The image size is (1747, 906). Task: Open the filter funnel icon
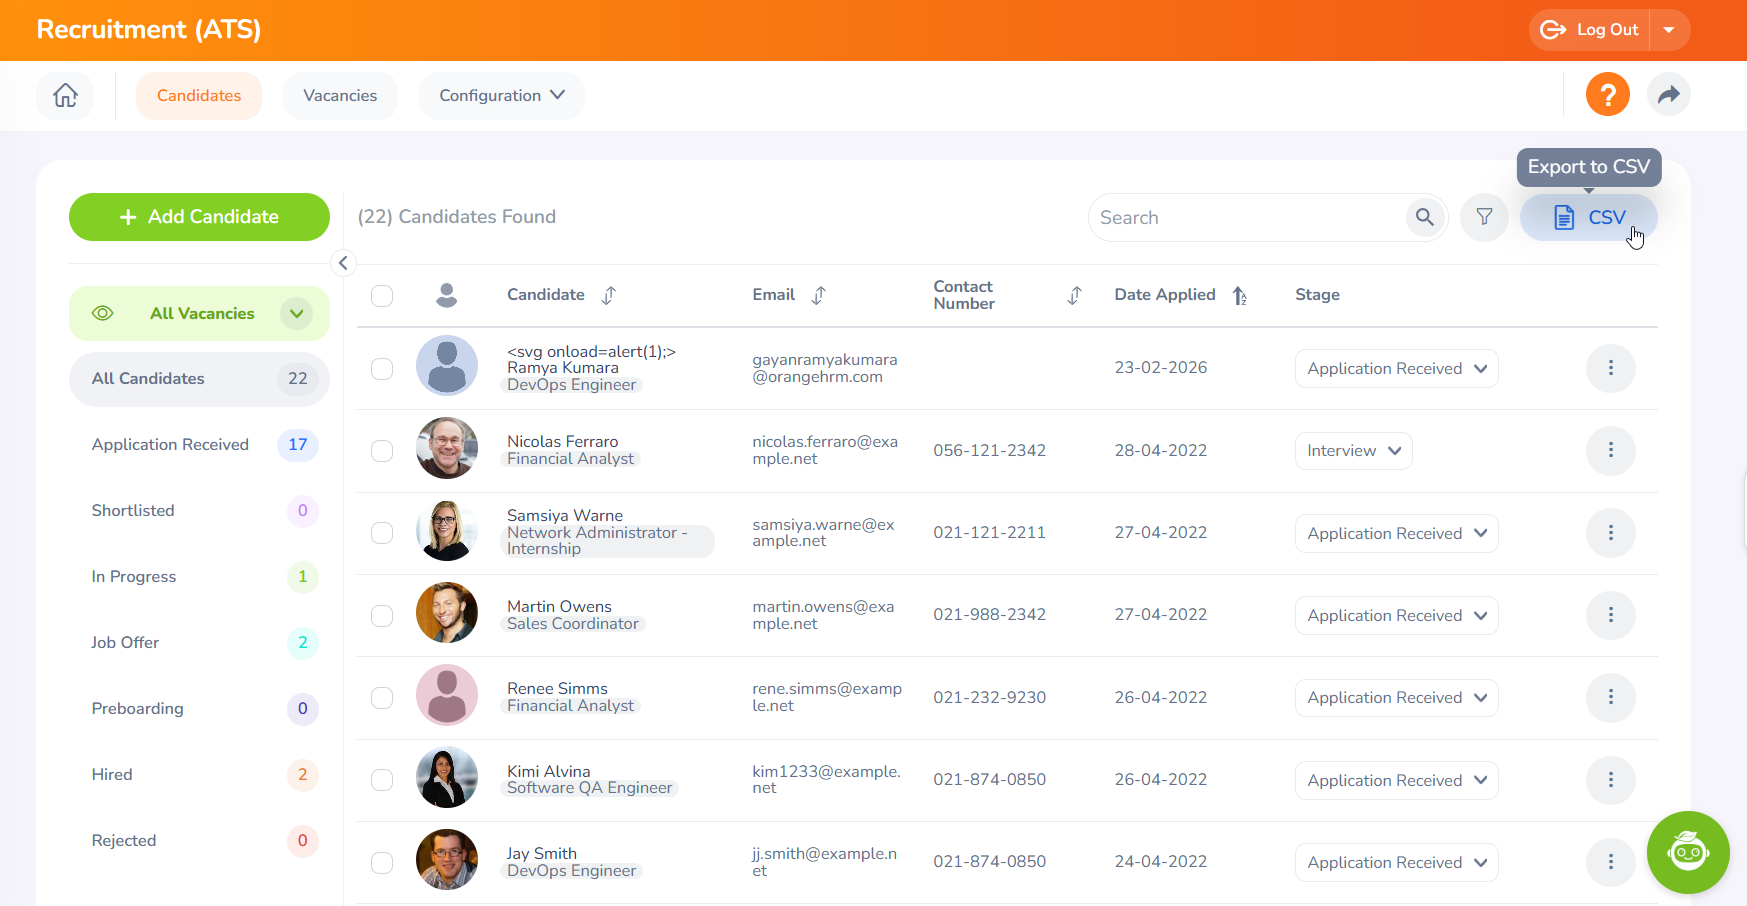click(1484, 217)
